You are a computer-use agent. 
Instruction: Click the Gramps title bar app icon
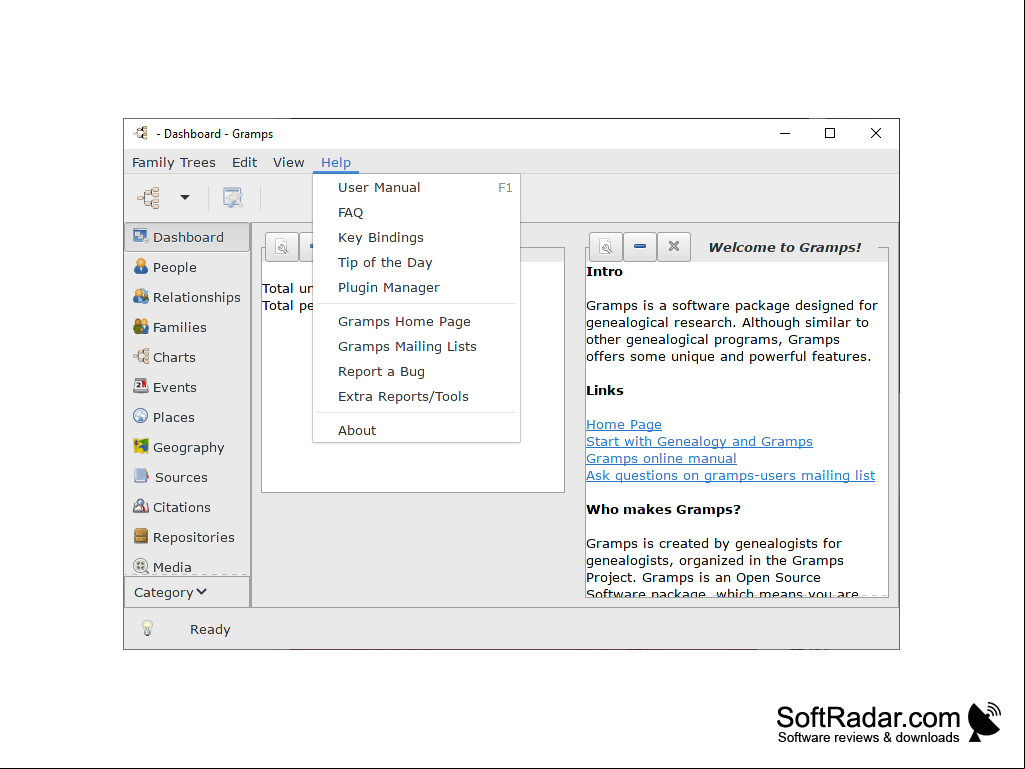pyautogui.click(x=141, y=133)
